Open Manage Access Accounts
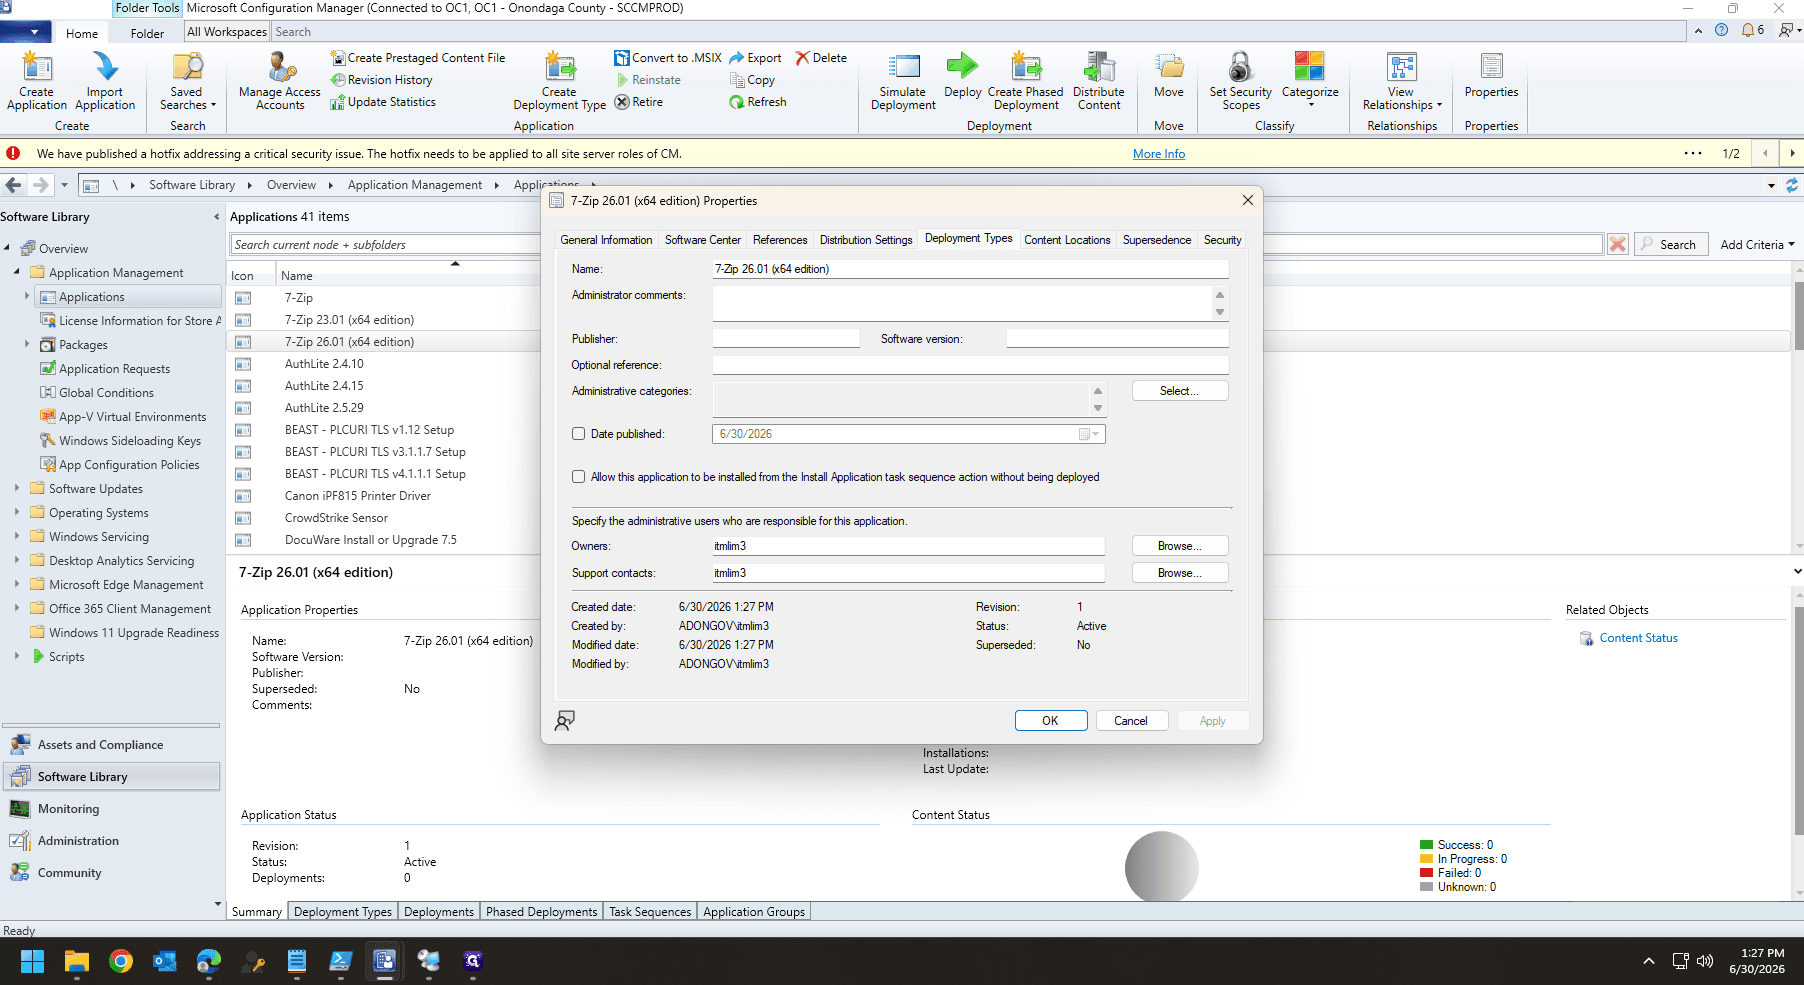 pyautogui.click(x=280, y=80)
